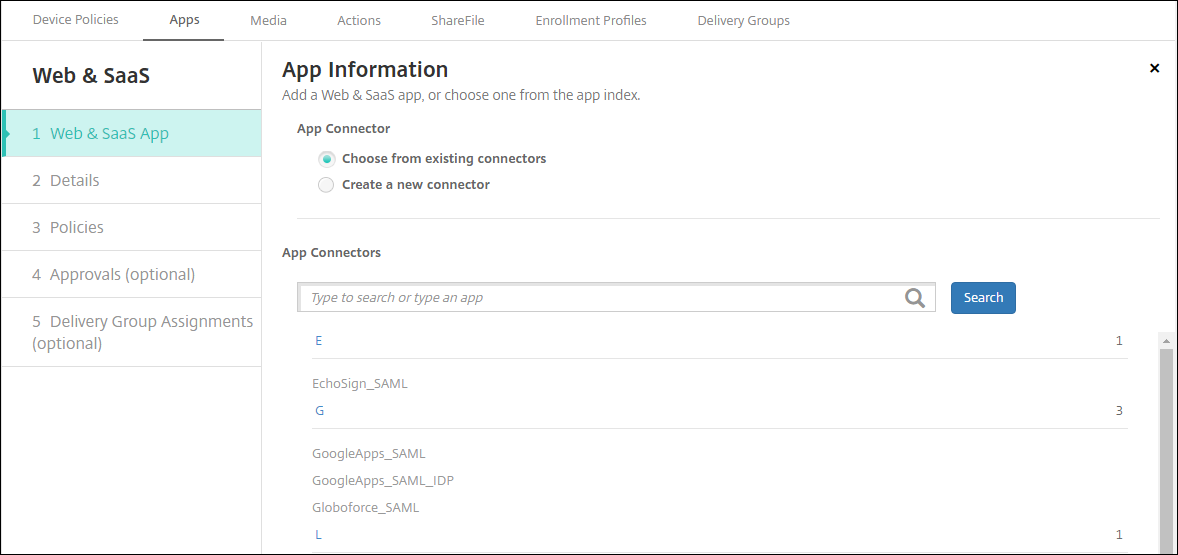Viewport: 1178px width, 555px height.
Task: Select Create a new connector option
Action: 326,185
